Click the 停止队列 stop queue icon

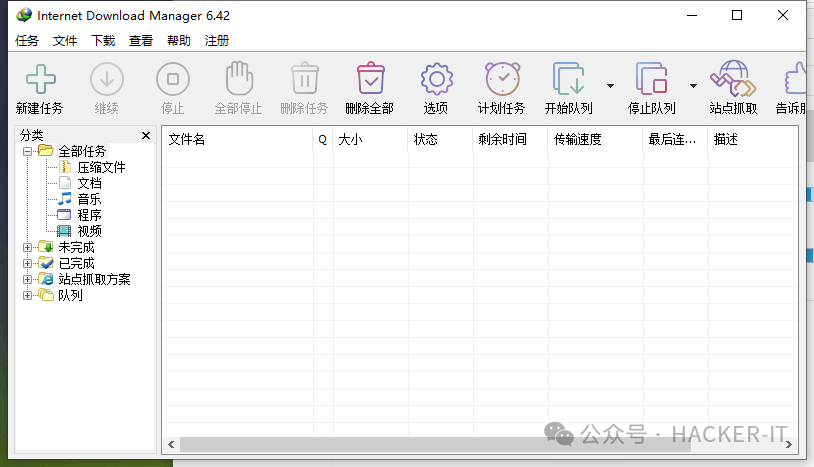click(x=652, y=78)
